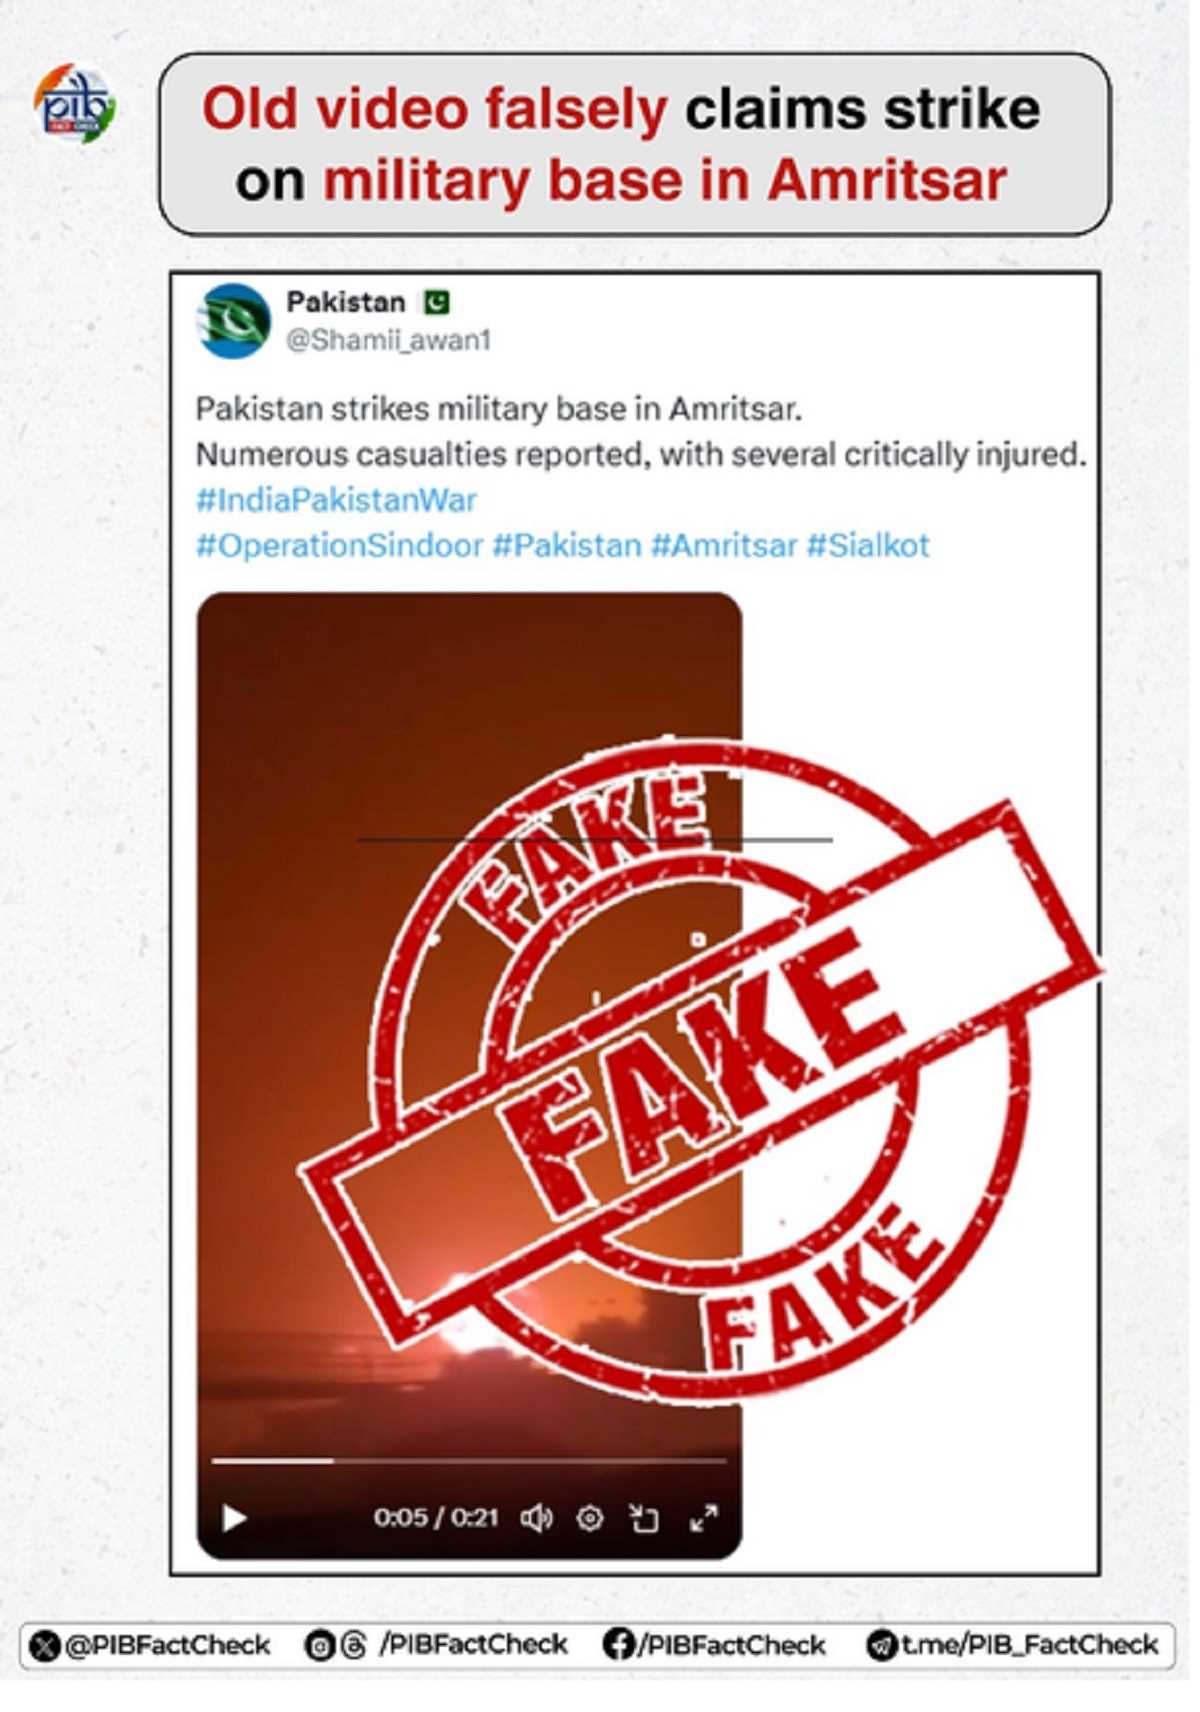Play the embedded video
1200x1712 pixels.
234,1518
